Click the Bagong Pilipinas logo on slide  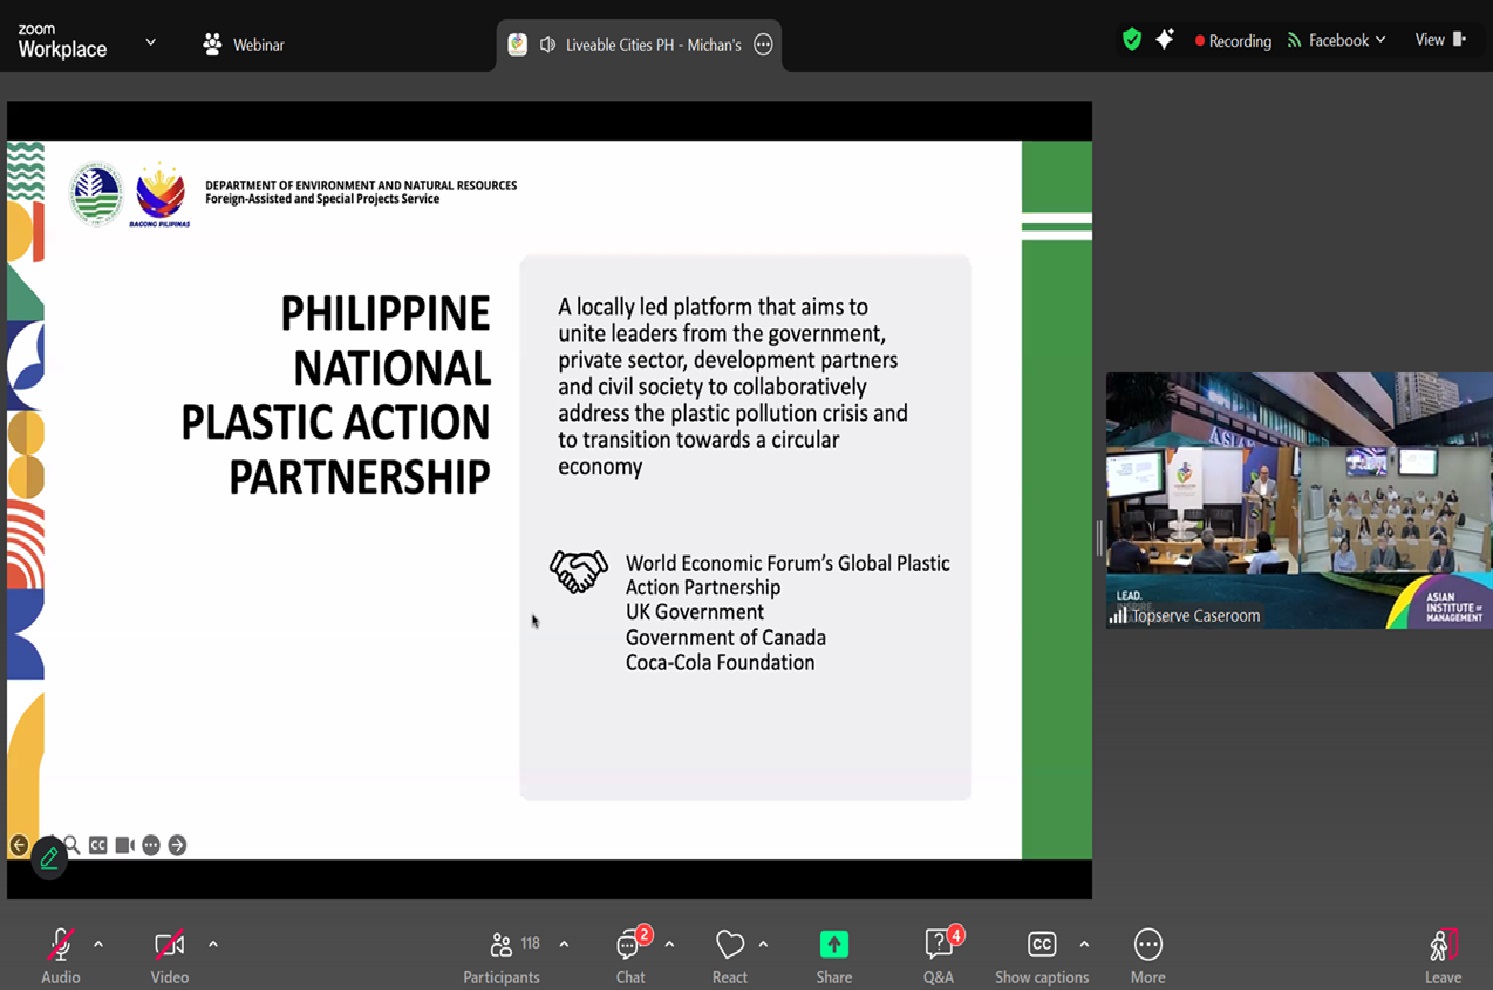pyautogui.click(x=160, y=196)
